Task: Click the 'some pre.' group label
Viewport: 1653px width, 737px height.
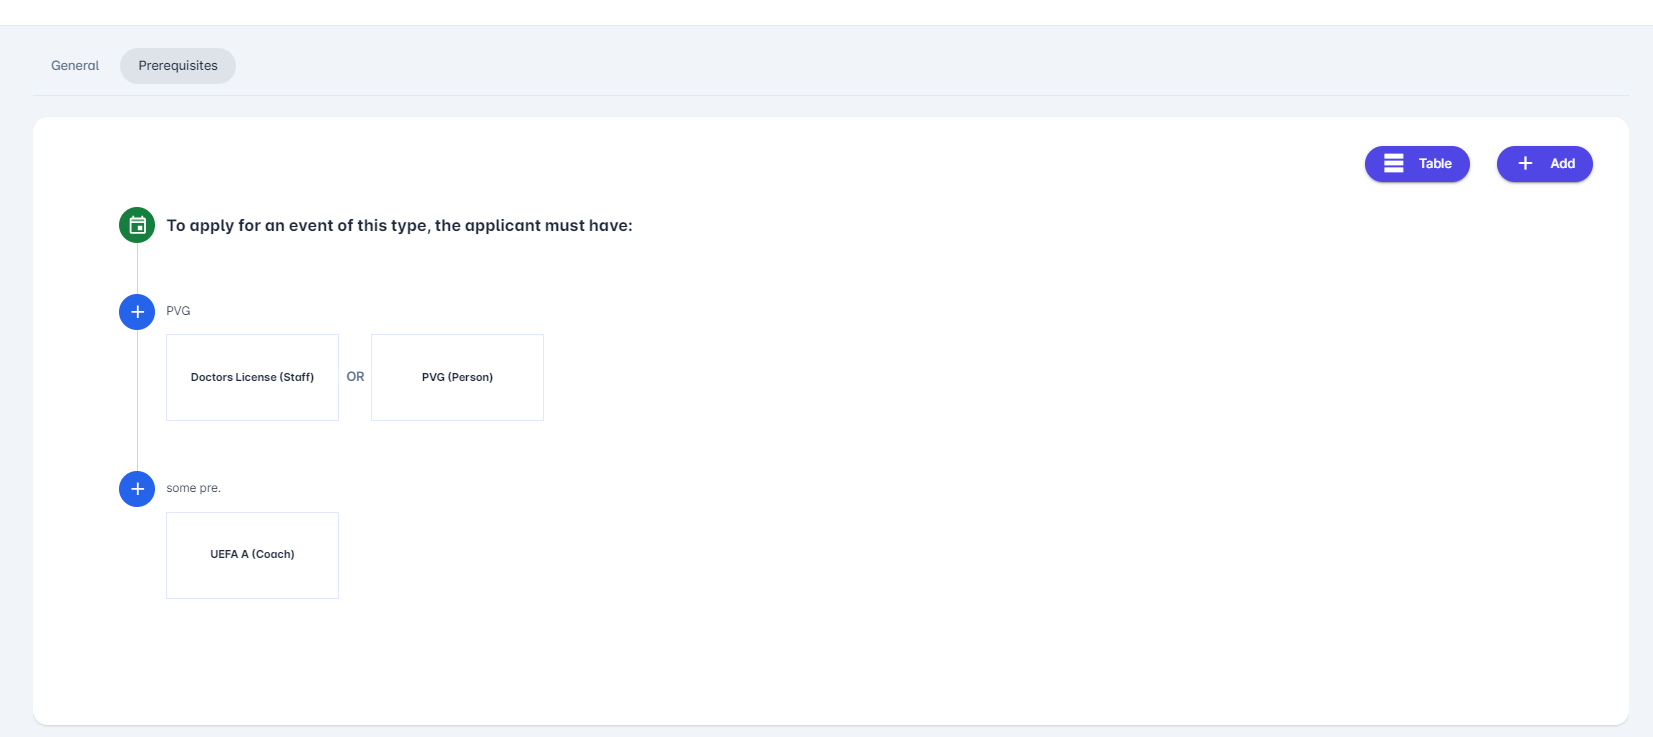Action: click(x=193, y=488)
